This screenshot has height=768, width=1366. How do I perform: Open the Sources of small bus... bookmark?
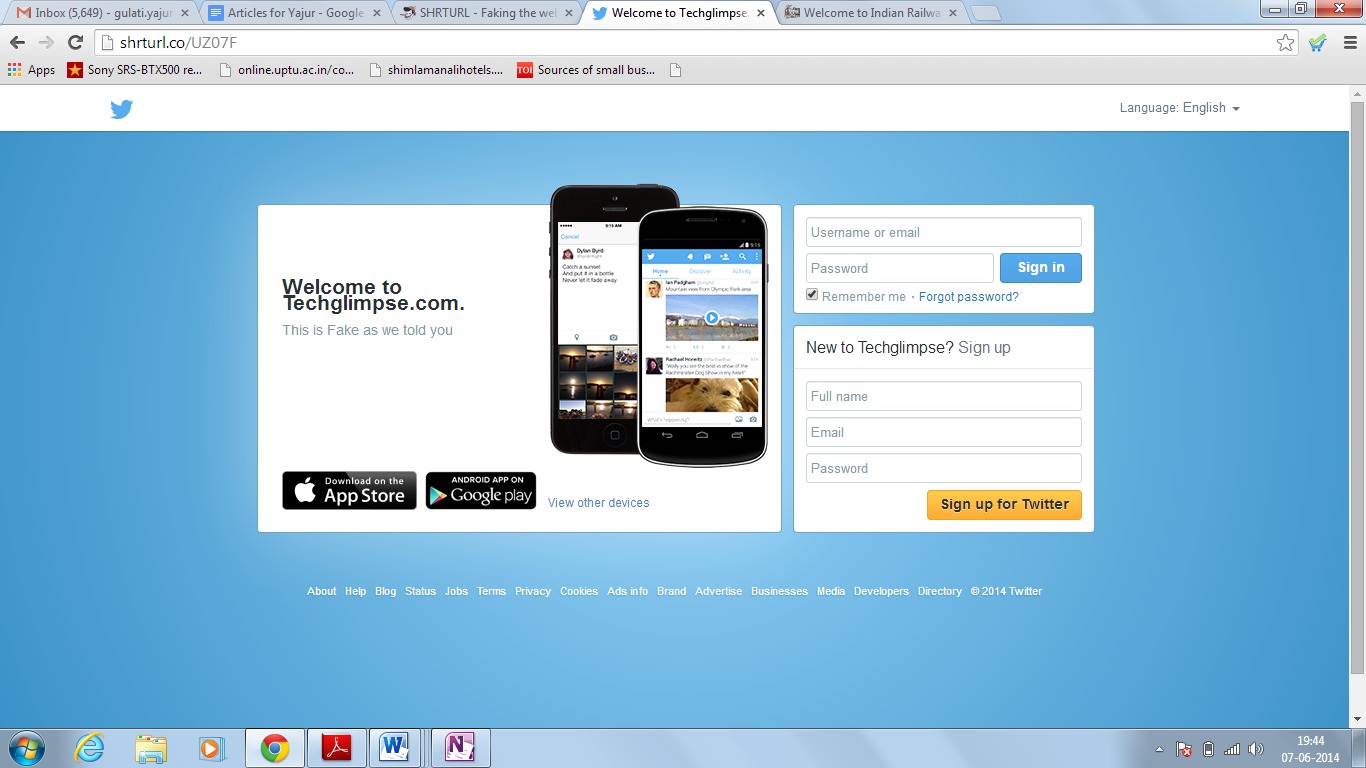pos(586,70)
